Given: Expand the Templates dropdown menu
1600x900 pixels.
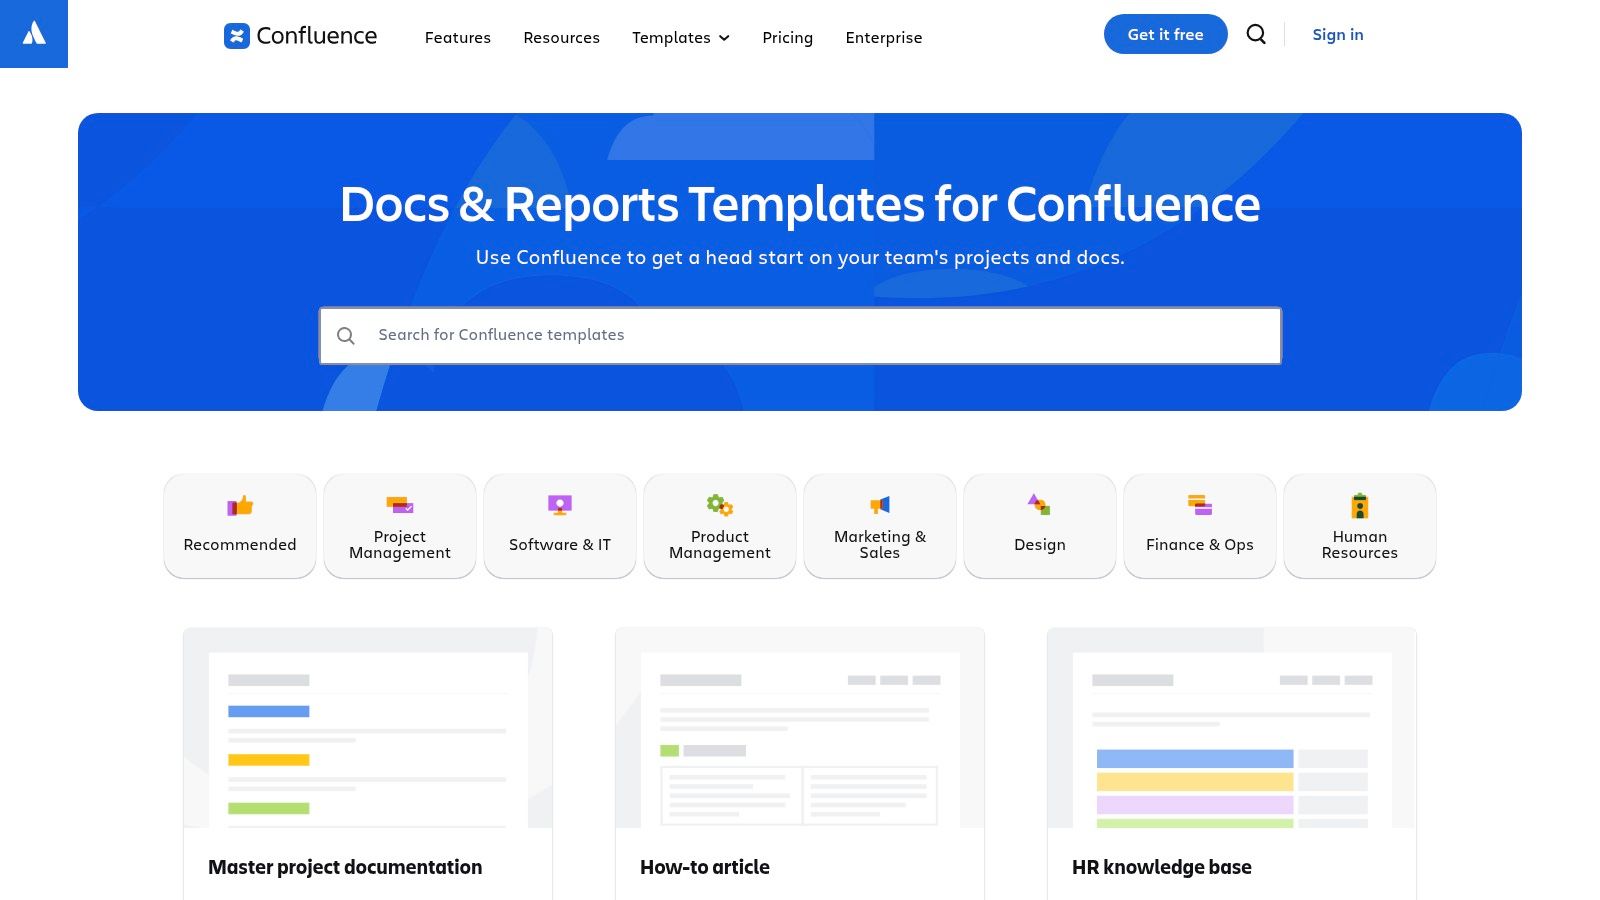Looking at the screenshot, I should click(680, 38).
